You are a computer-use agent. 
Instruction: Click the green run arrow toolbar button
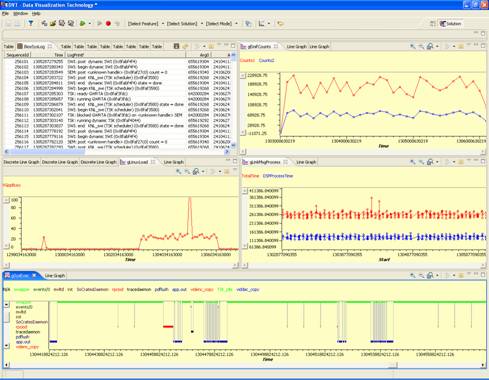(x=82, y=23)
